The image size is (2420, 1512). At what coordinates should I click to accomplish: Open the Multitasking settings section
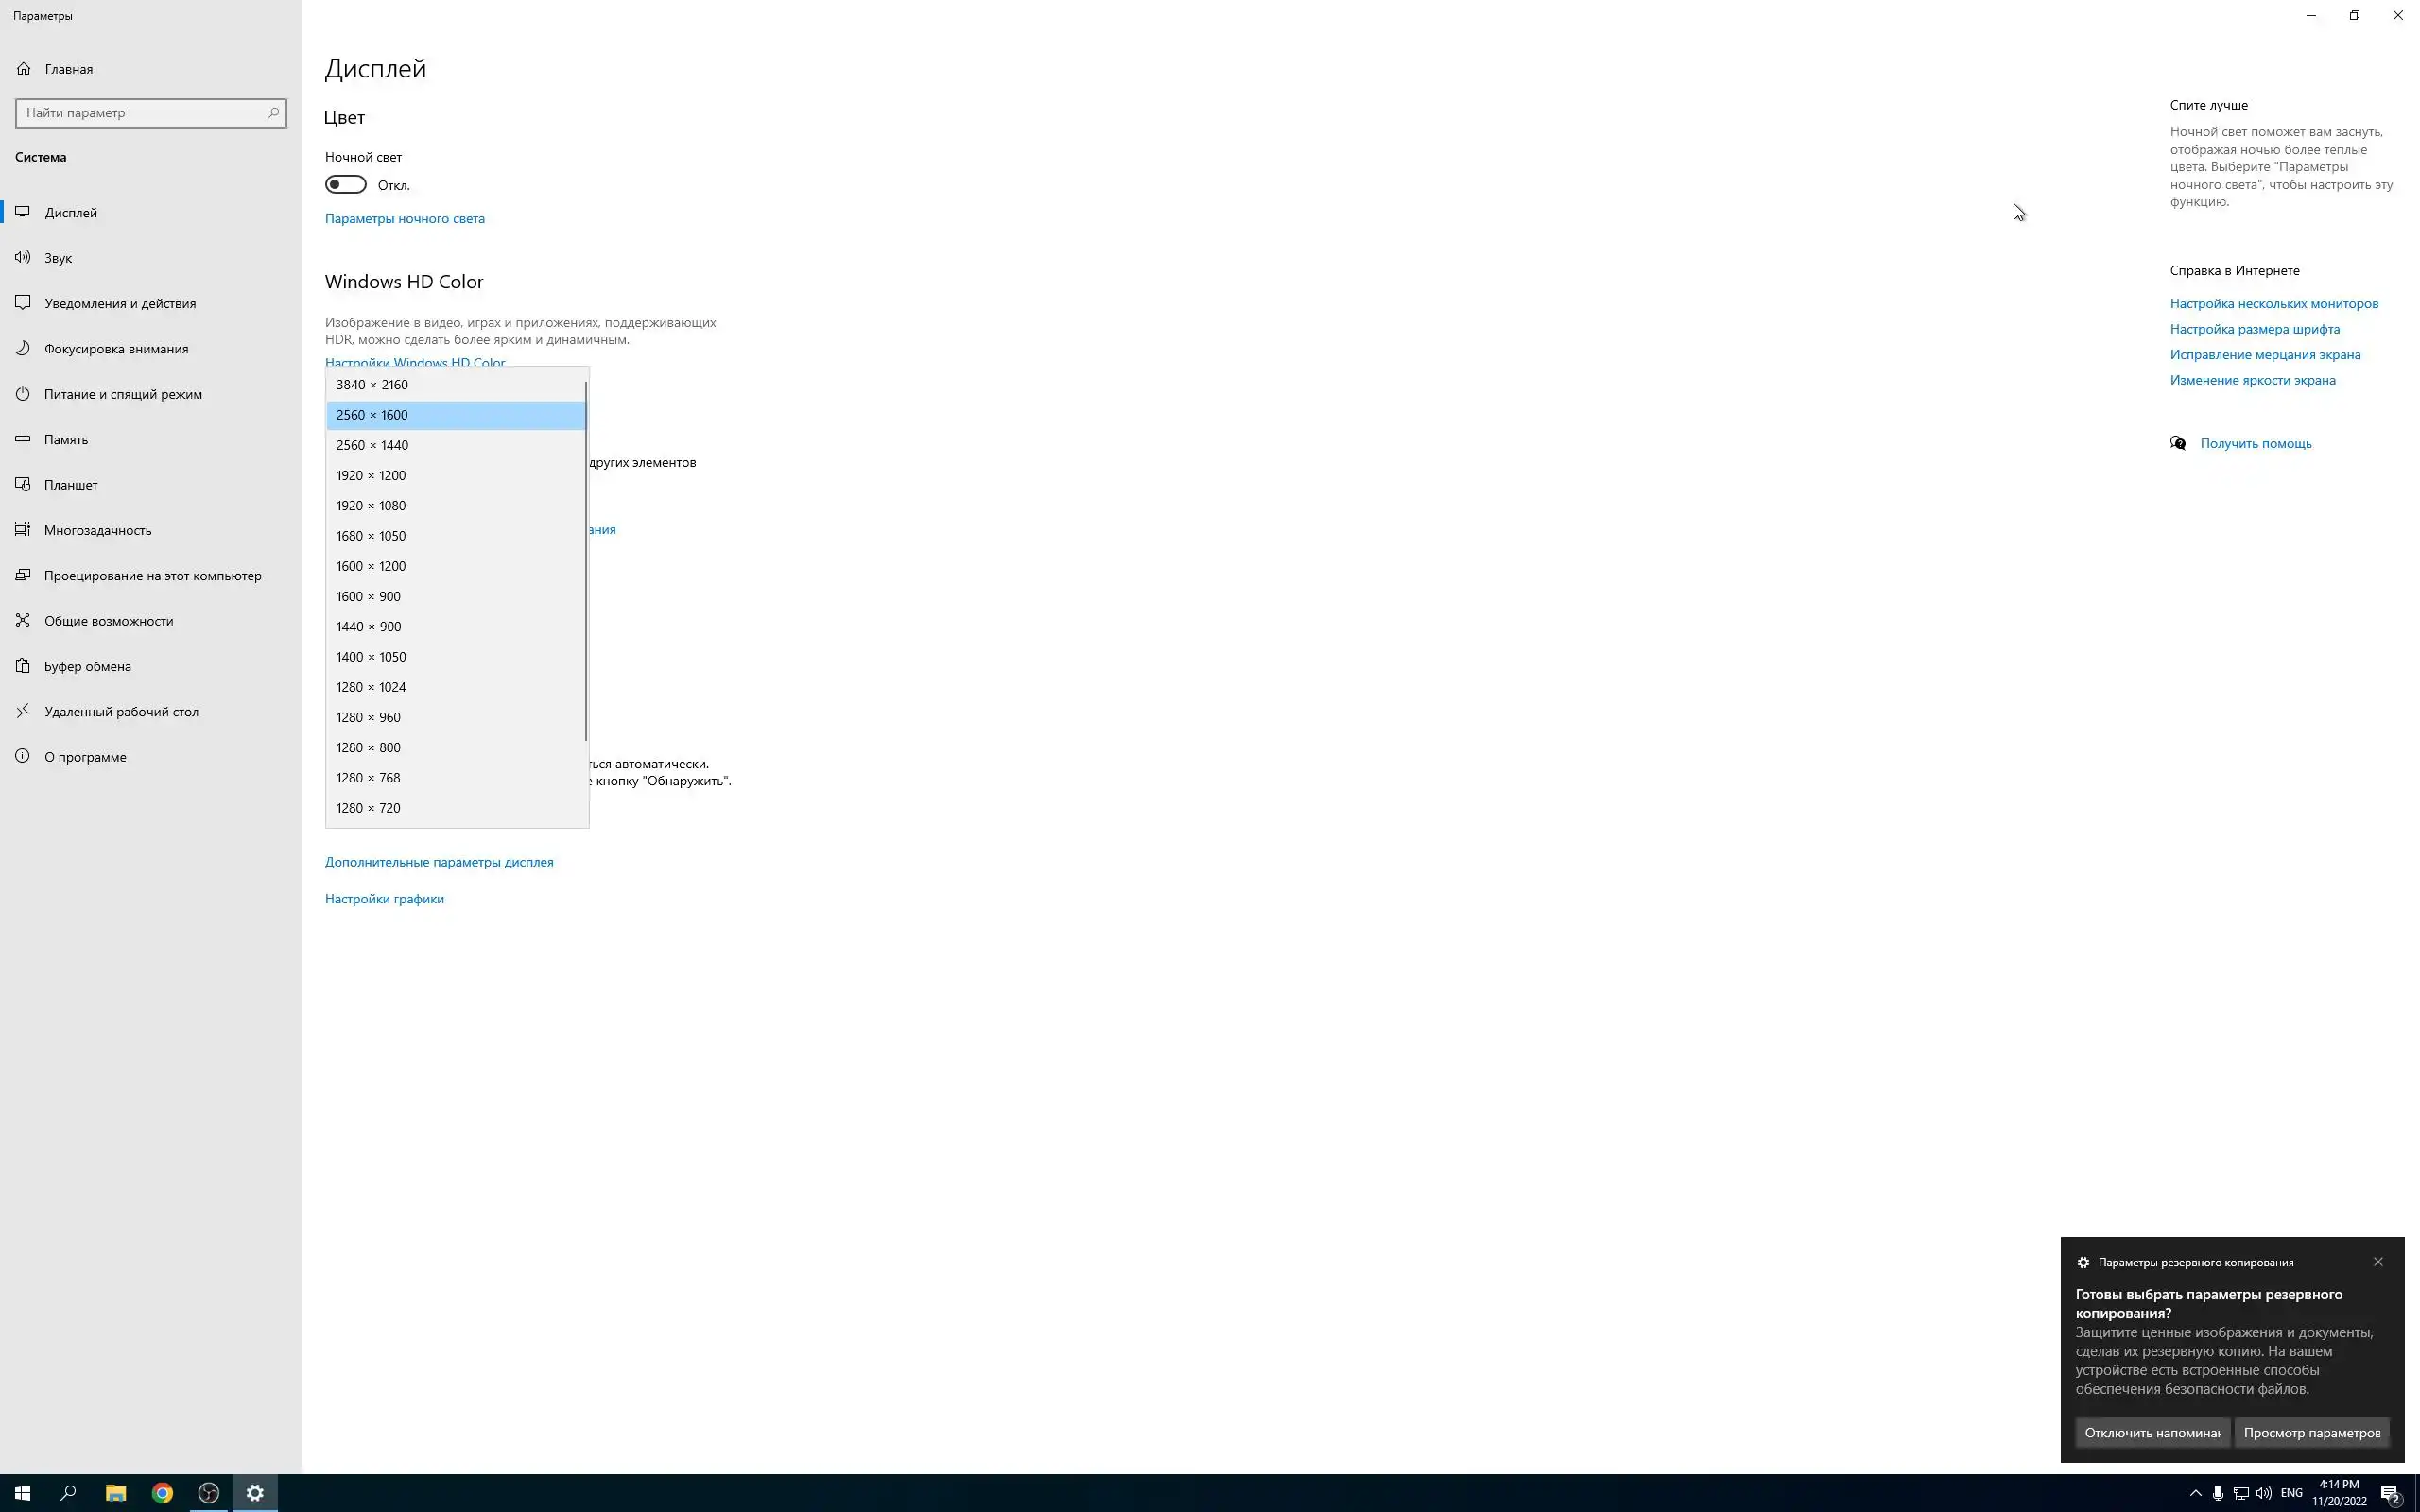pos(97,530)
